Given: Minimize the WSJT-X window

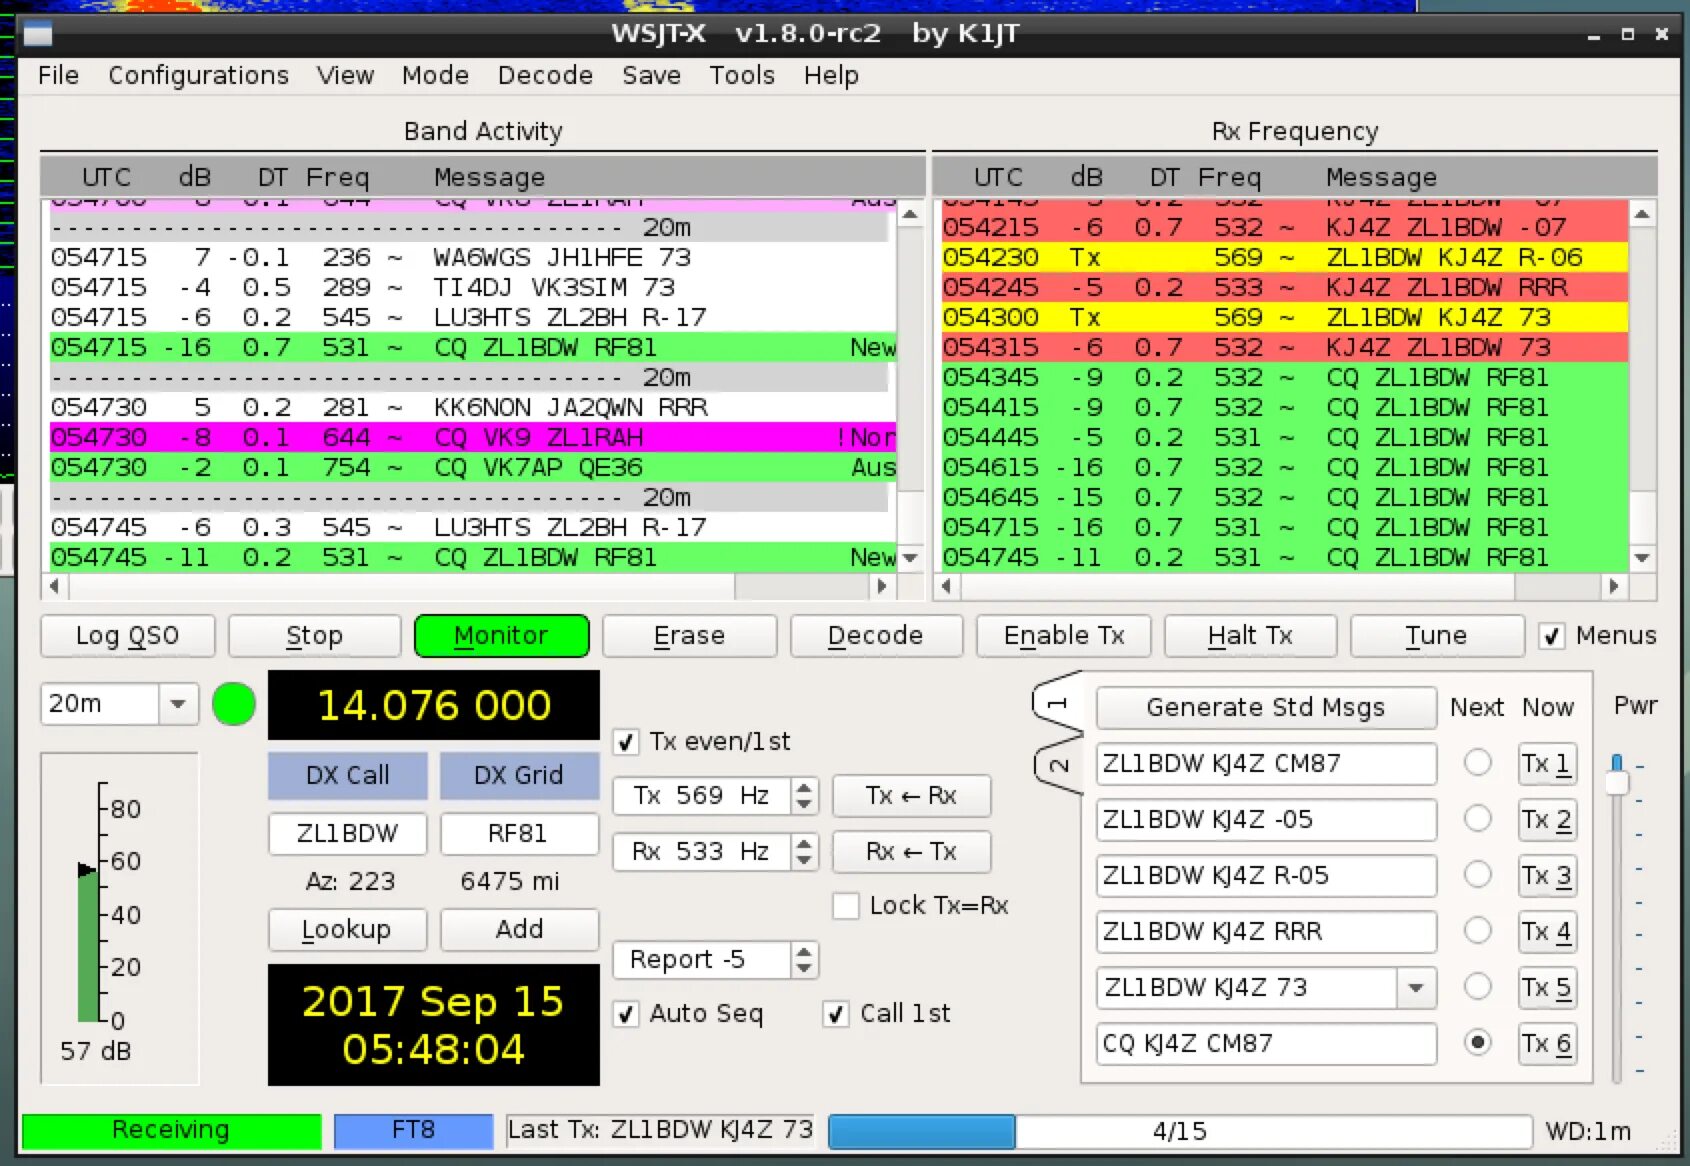Looking at the screenshot, I should 1593,35.
